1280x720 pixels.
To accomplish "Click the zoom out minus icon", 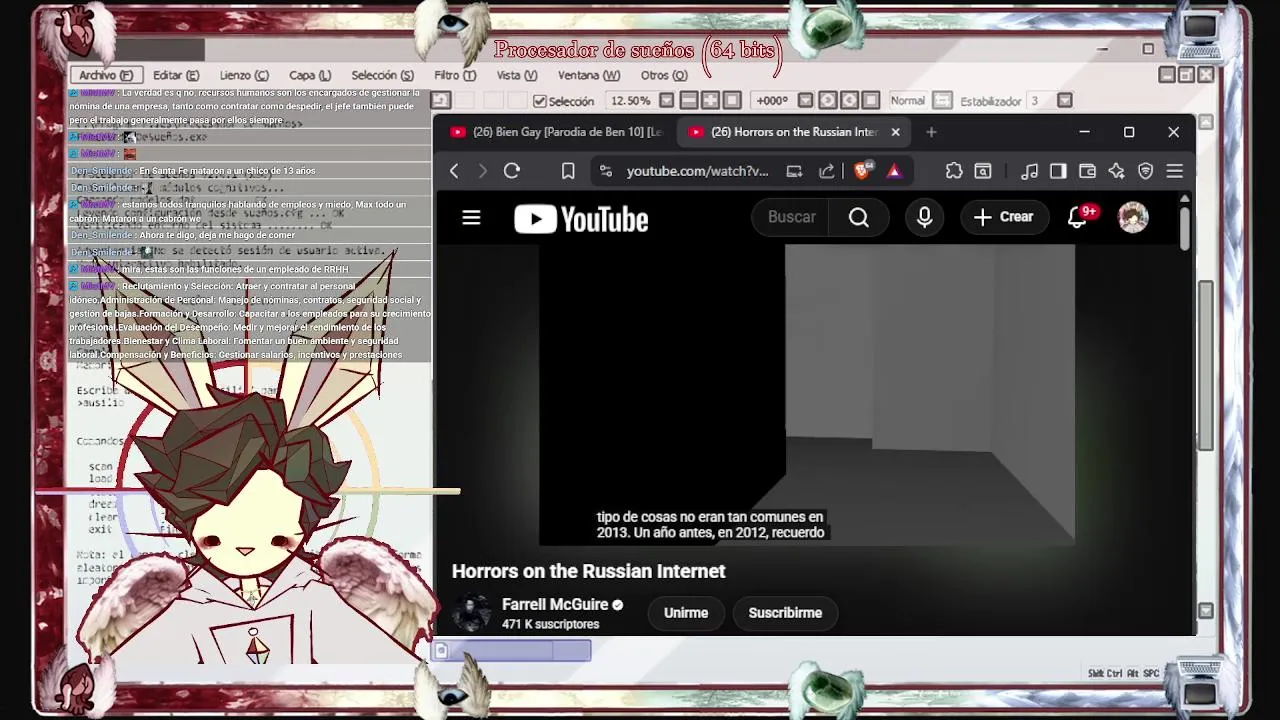I will [x=689, y=100].
